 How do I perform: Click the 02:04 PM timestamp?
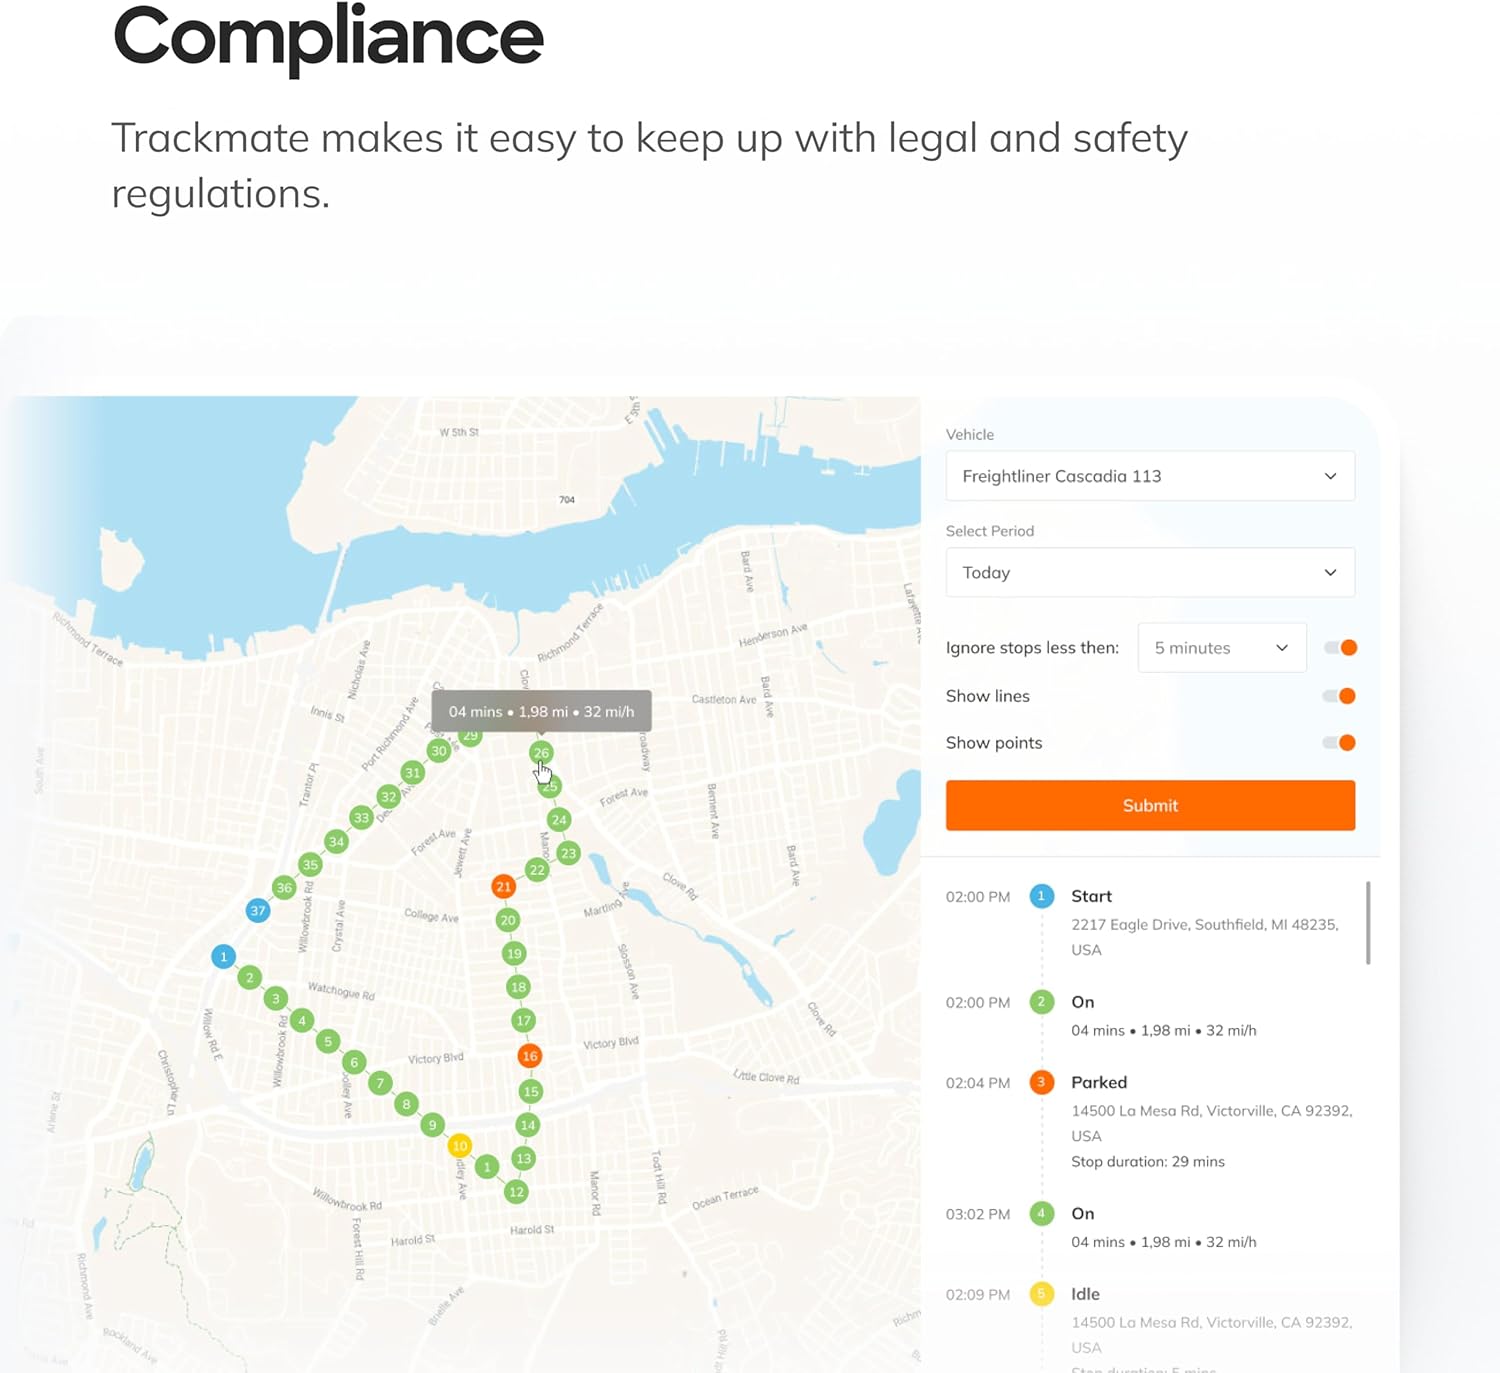[x=978, y=1083]
